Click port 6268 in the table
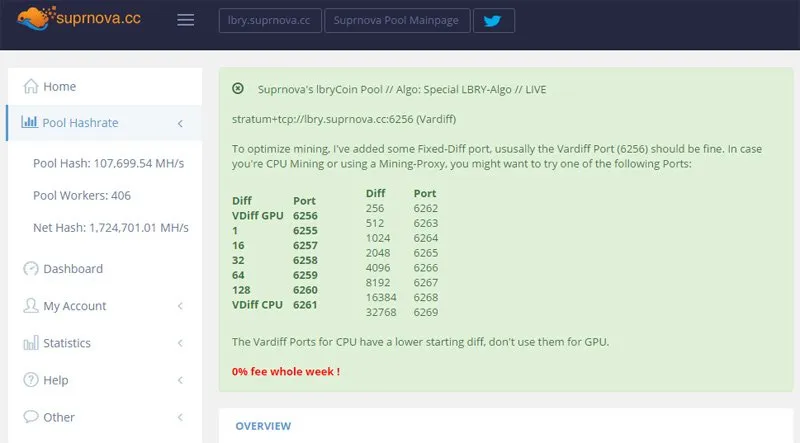800x443 pixels. point(426,297)
